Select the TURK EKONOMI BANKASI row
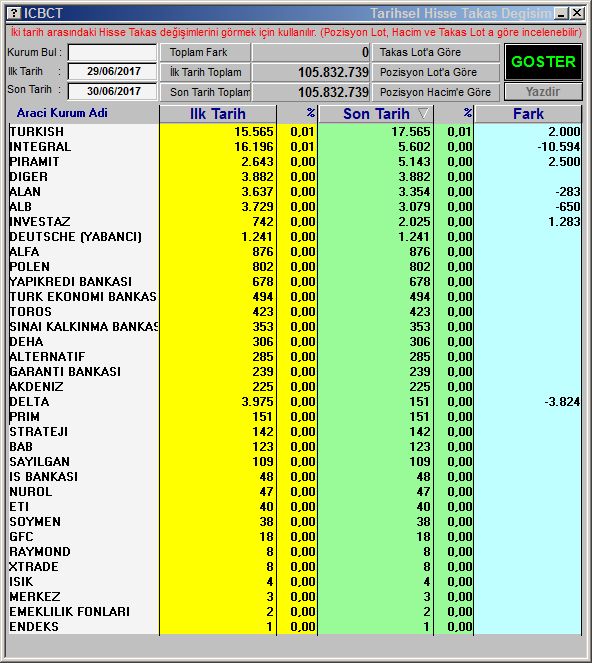Screen dimensions: 592x663 tap(295, 297)
